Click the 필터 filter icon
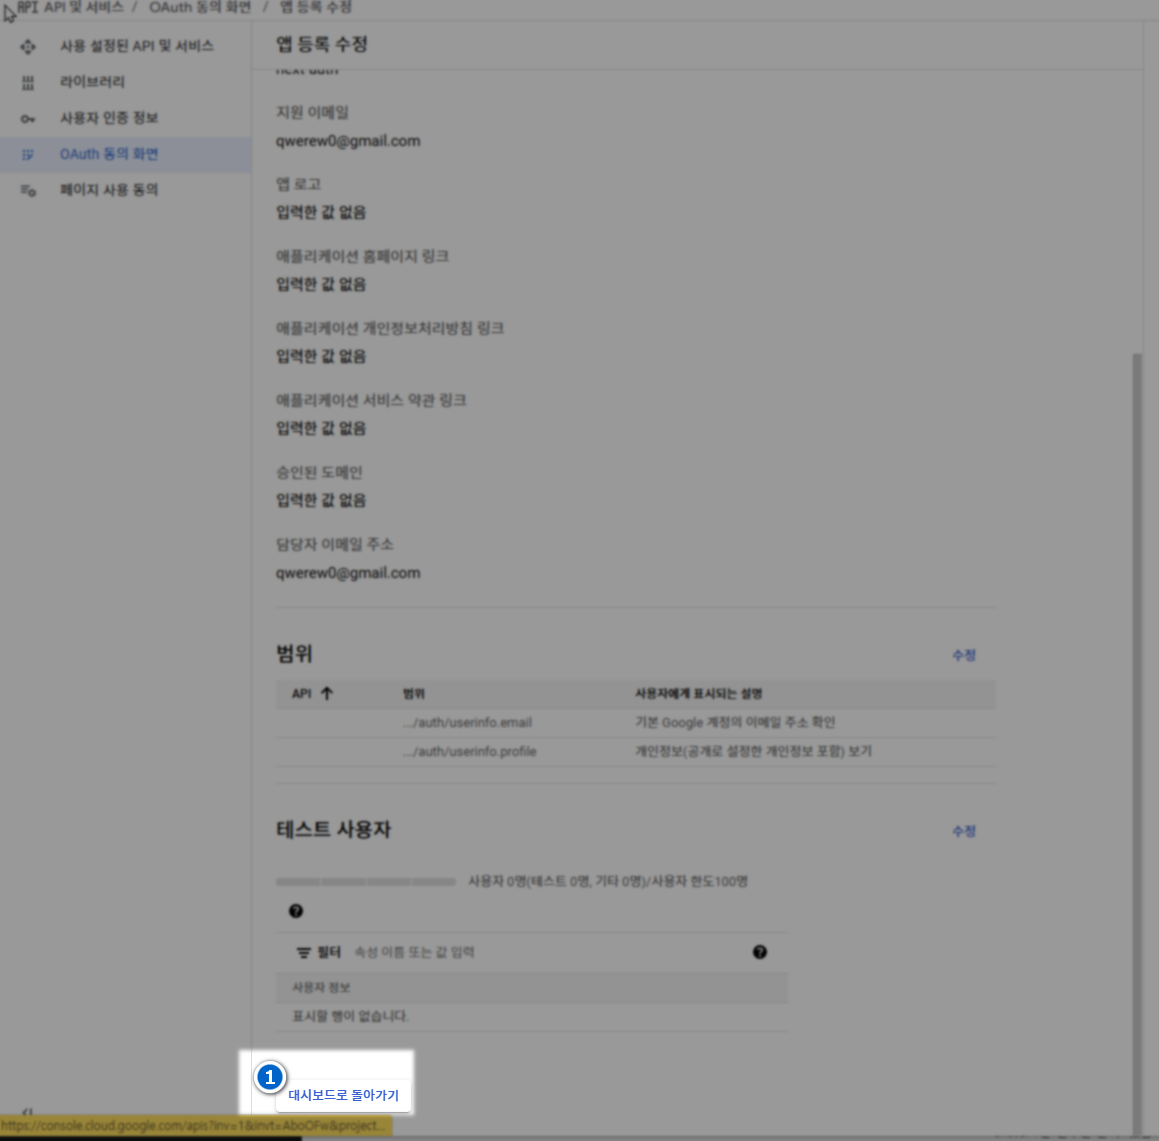 coord(303,953)
